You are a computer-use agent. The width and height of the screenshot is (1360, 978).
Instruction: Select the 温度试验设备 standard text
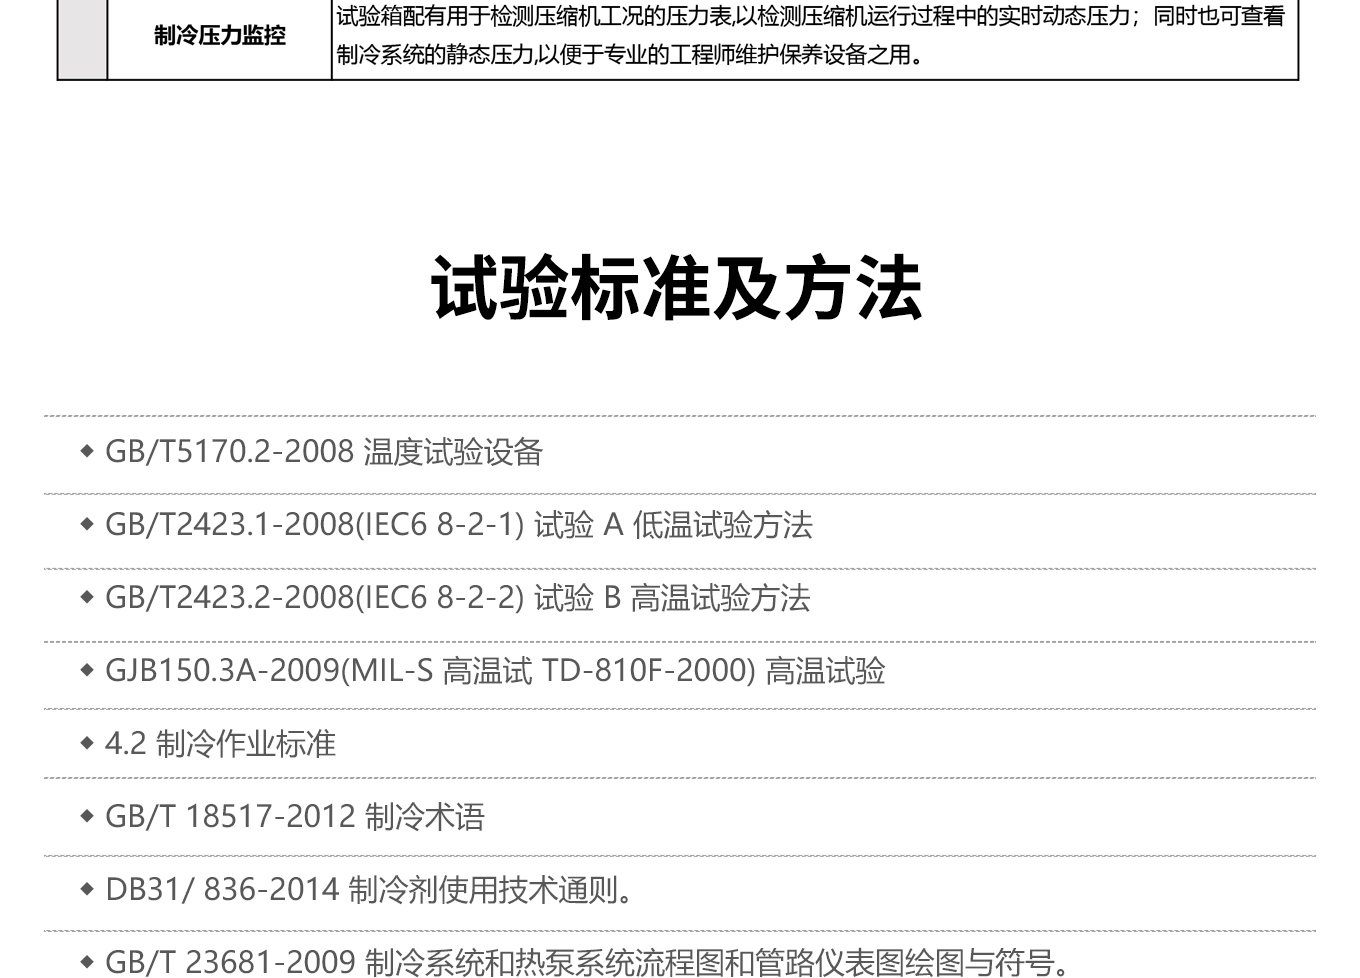coord(453,453)
